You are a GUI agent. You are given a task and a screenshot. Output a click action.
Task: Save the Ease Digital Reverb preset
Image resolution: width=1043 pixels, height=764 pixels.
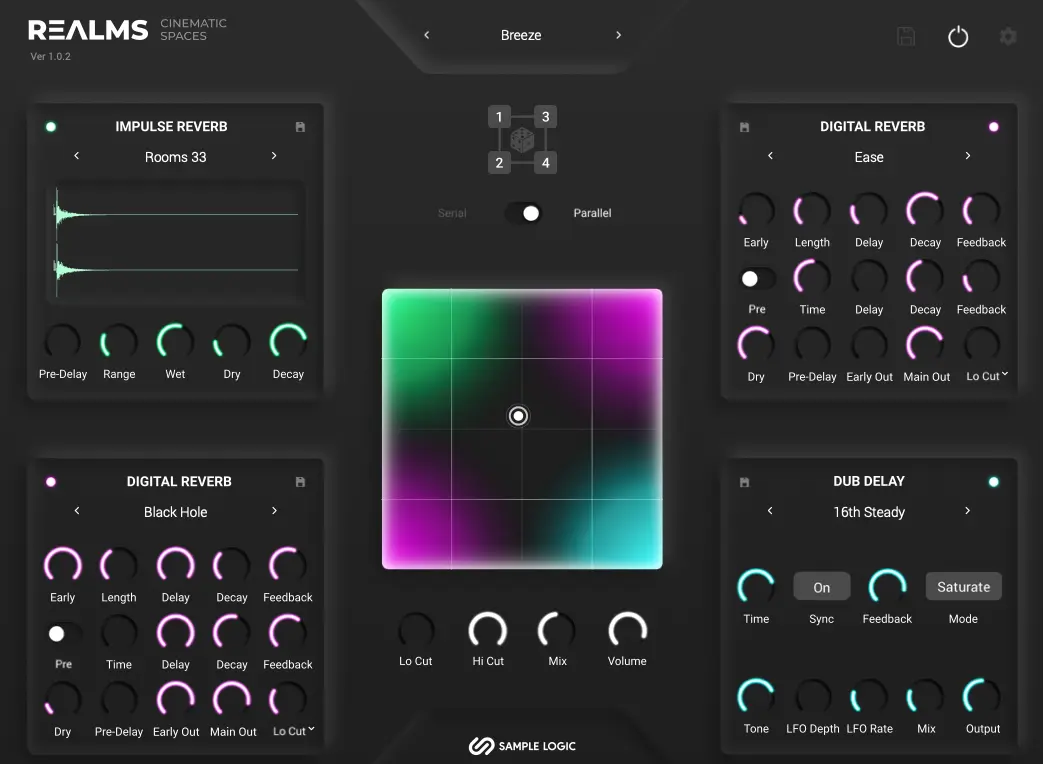(744, 127)
